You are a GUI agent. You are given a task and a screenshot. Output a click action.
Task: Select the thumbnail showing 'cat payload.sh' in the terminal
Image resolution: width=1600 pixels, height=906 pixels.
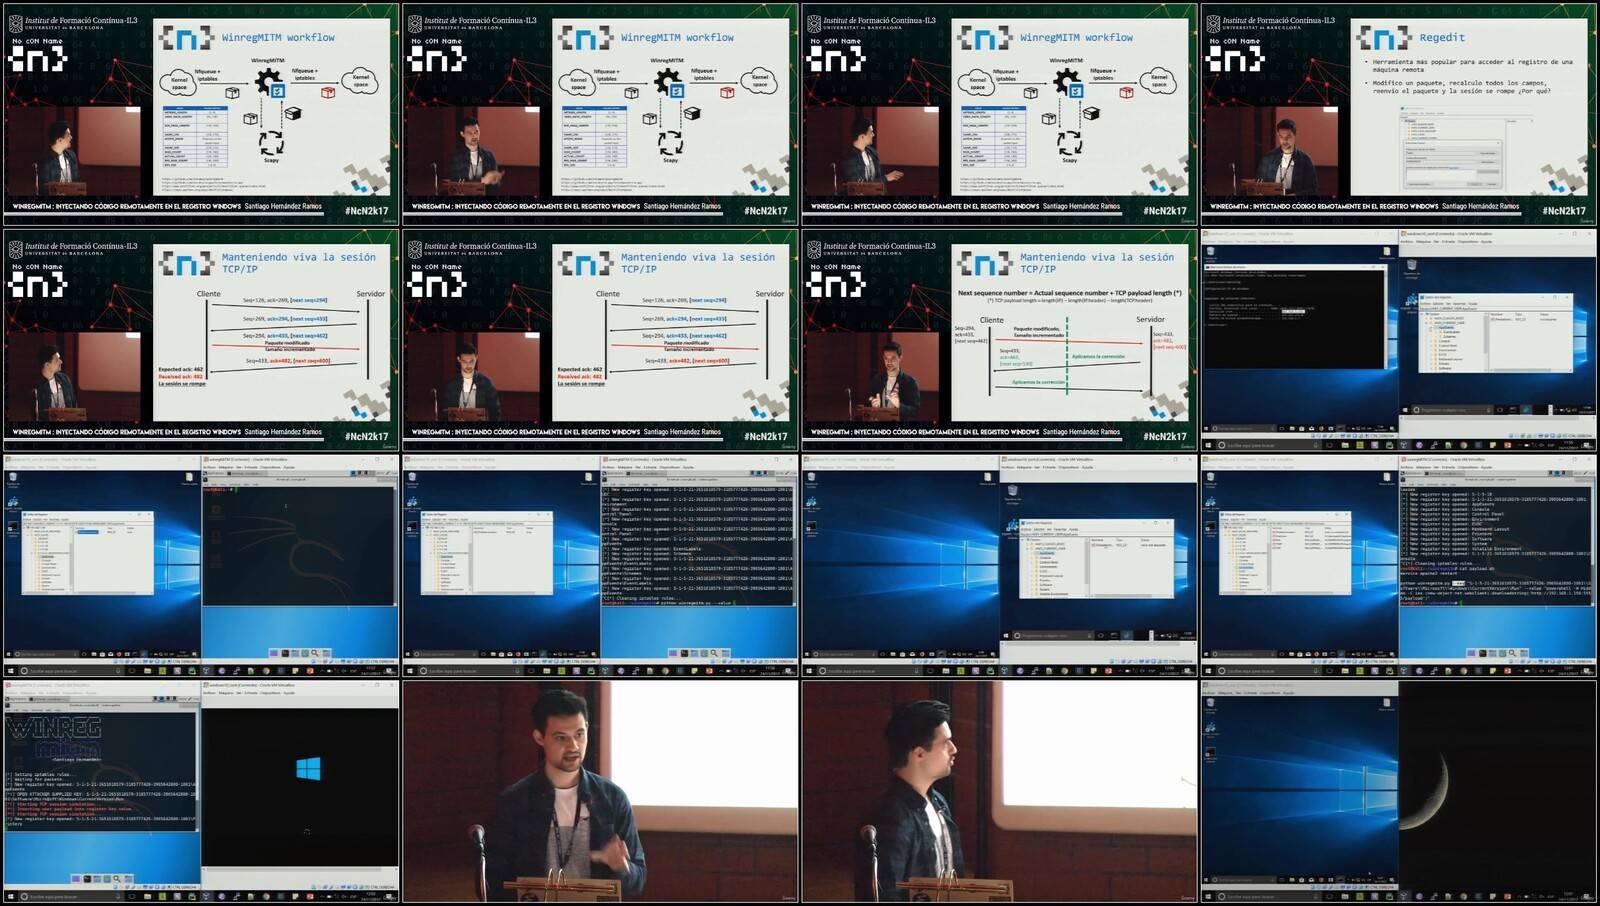point(1399,566)
